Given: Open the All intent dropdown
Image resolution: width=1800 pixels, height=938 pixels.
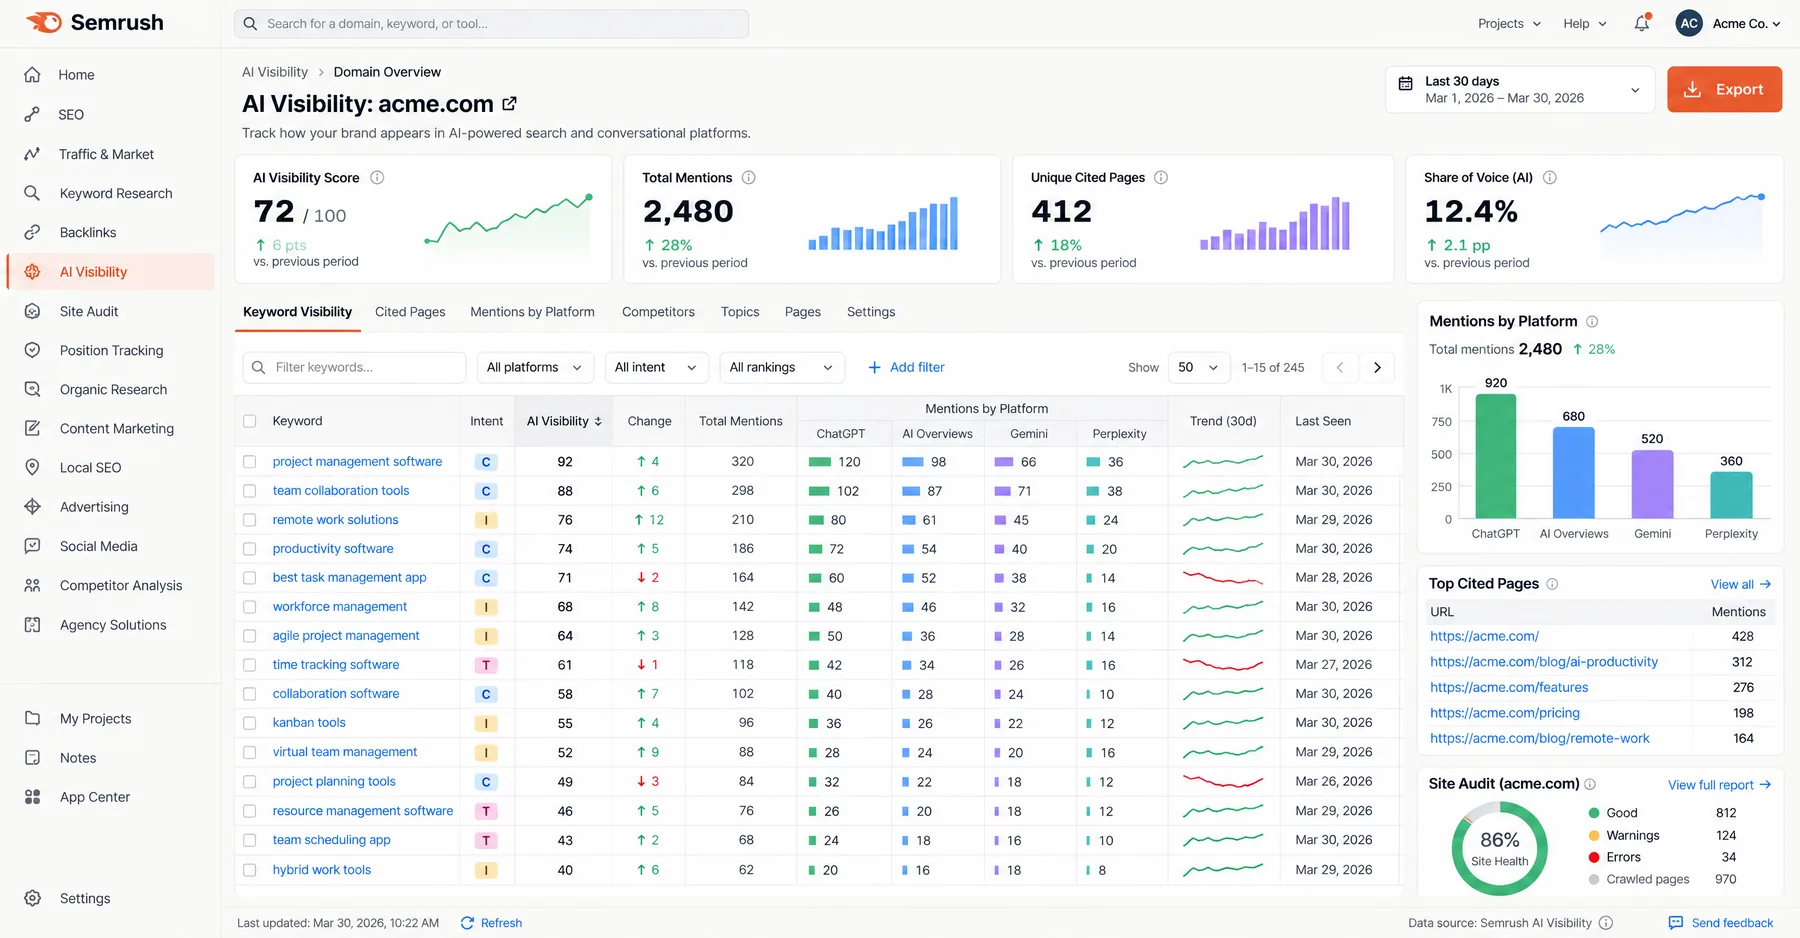Looking at the screenshot, I should tap(656, 367).
